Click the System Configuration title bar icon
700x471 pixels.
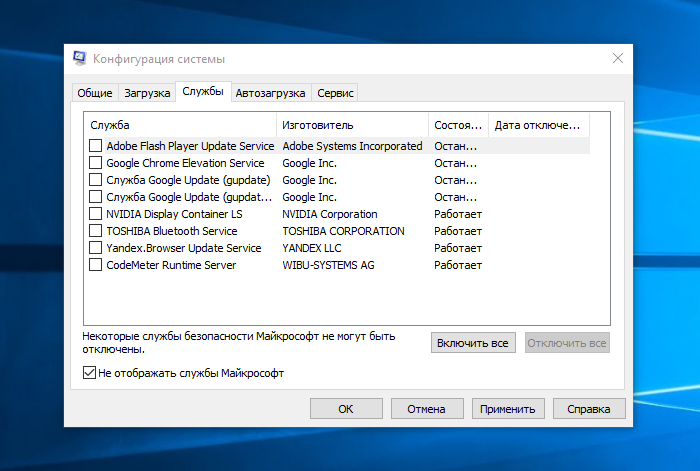(80, 58)
